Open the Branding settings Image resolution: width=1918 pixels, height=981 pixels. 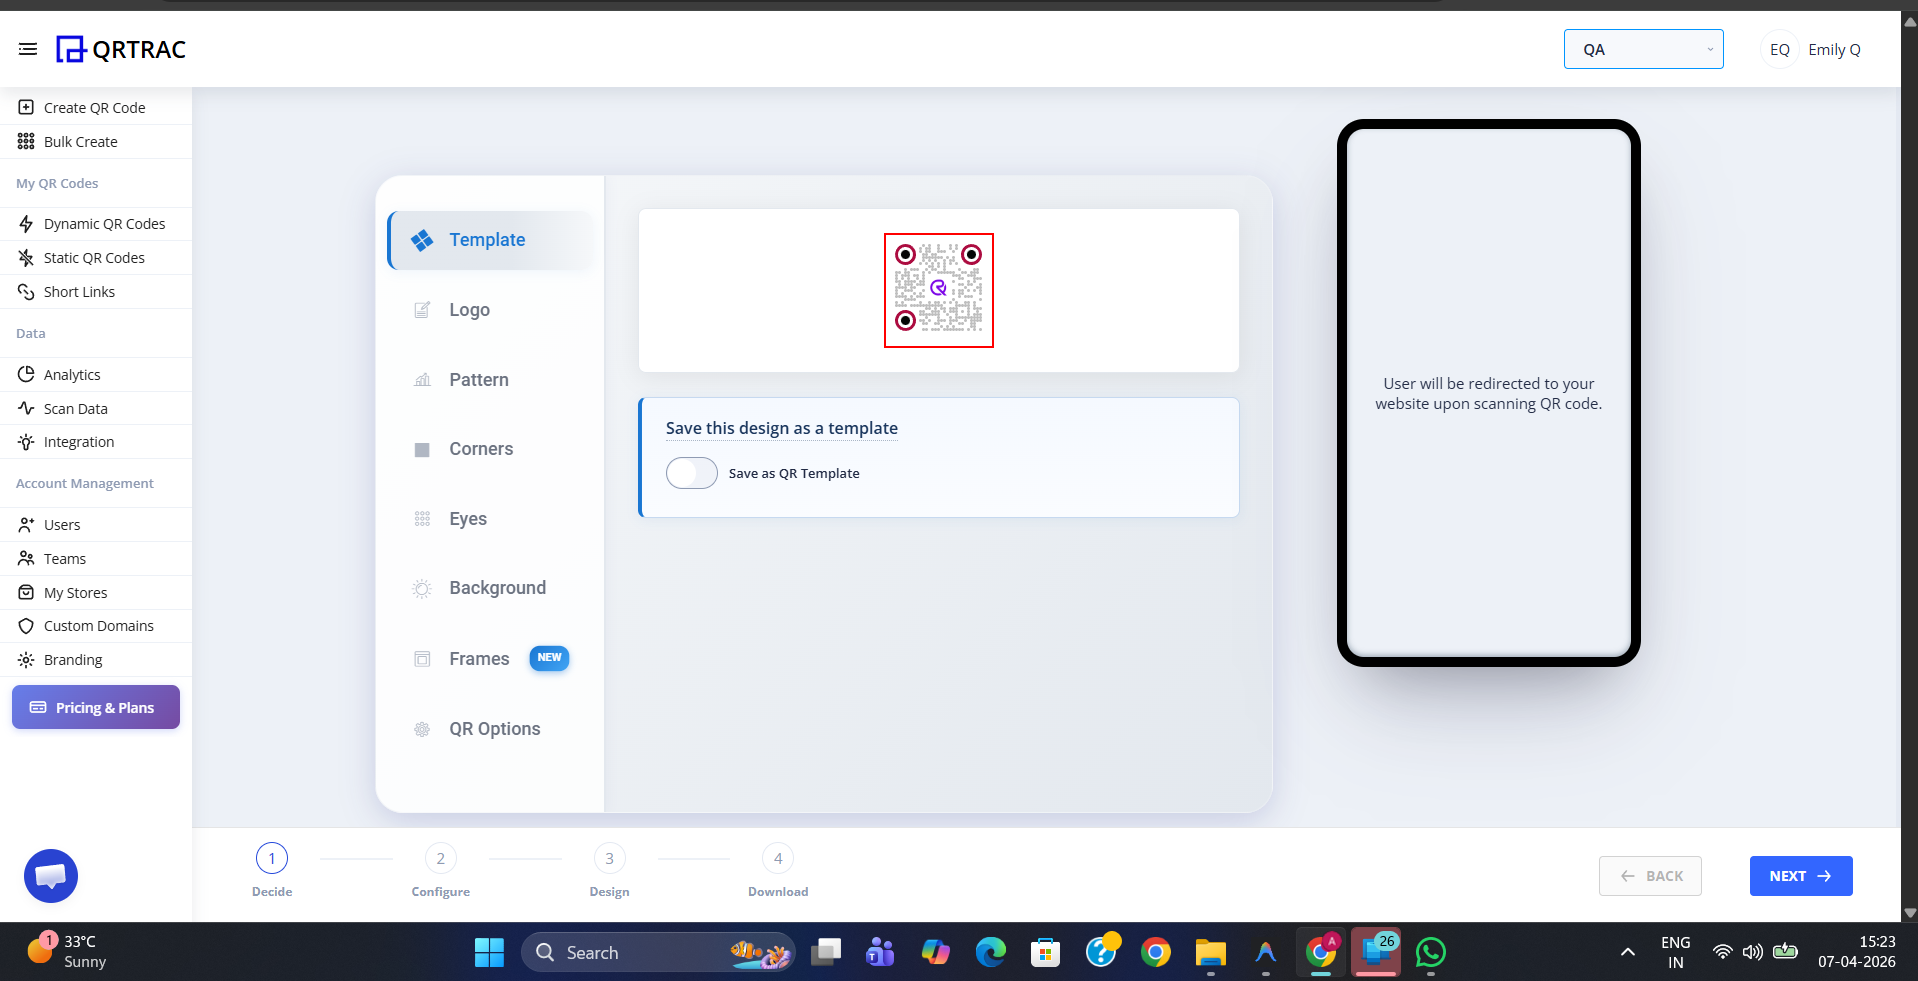[73, 659]
